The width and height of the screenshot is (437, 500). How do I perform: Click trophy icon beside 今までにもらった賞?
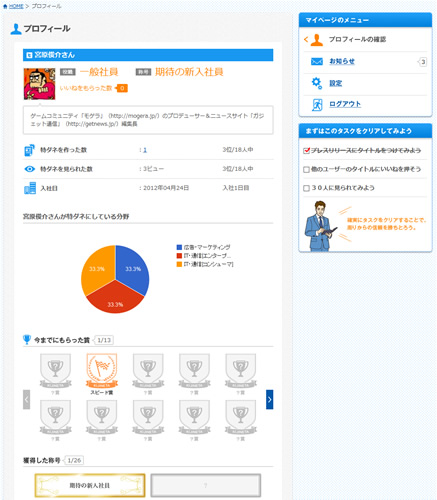coord(27,340)
